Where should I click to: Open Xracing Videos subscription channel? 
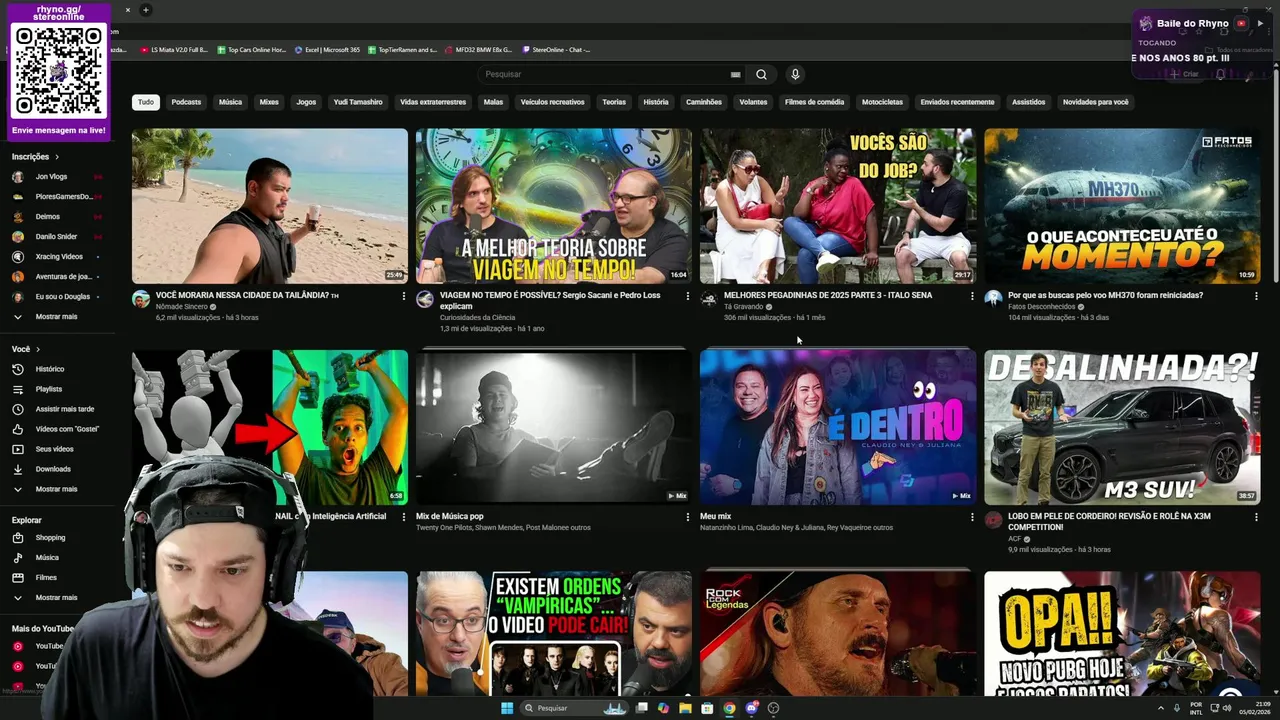click(x=59, y=257)
